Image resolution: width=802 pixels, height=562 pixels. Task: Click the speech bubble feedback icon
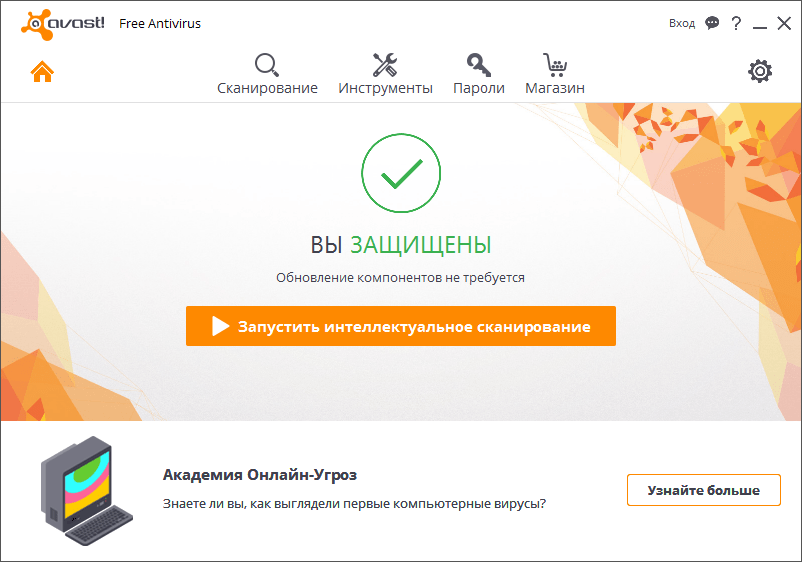(712, 23)
